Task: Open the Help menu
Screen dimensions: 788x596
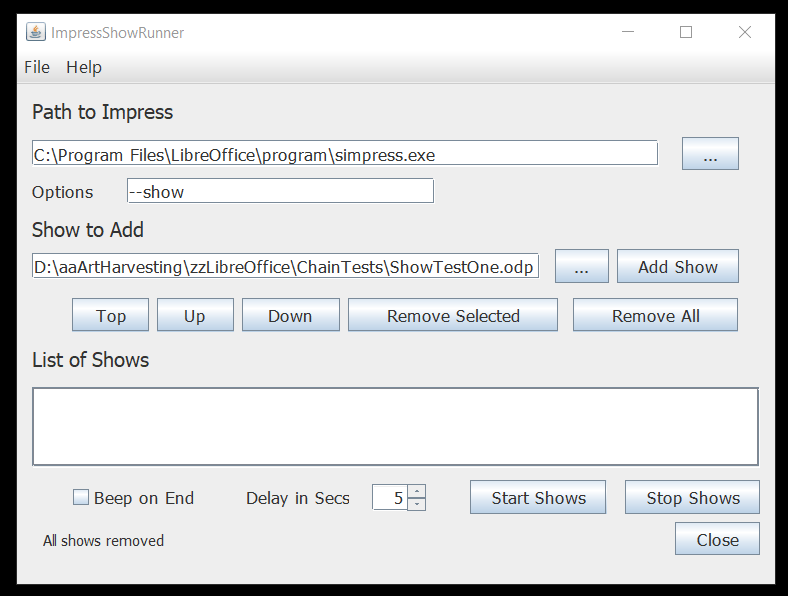Action: click(84, 67)
